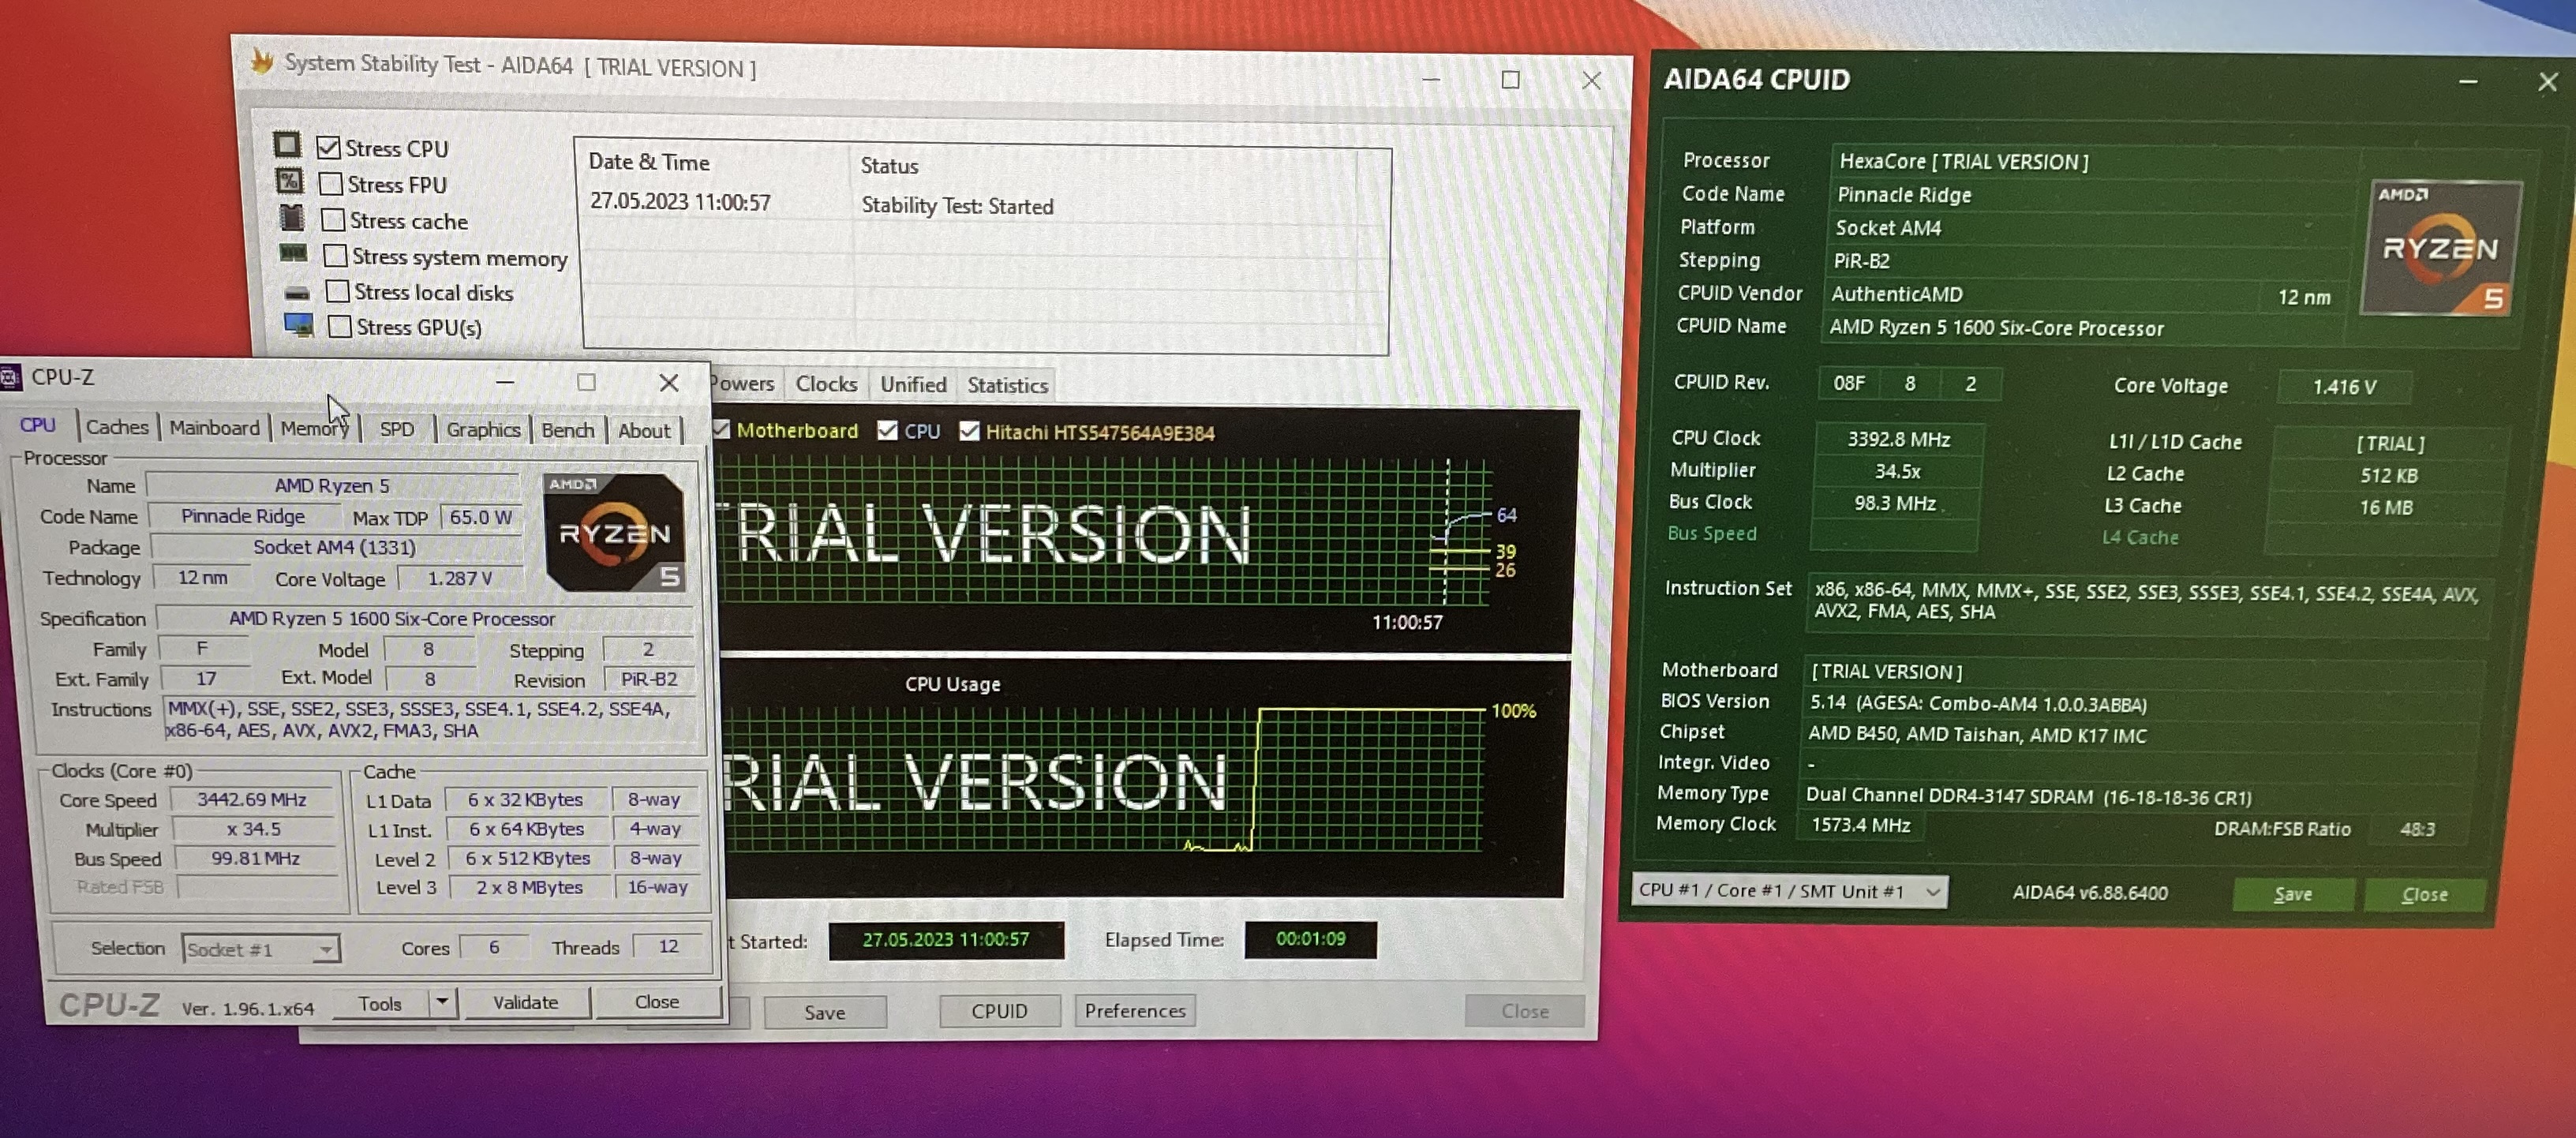The image size is (2576, 1138).
Task: Click the cache chip icon beside Stress cache
Action: (291, 217)
